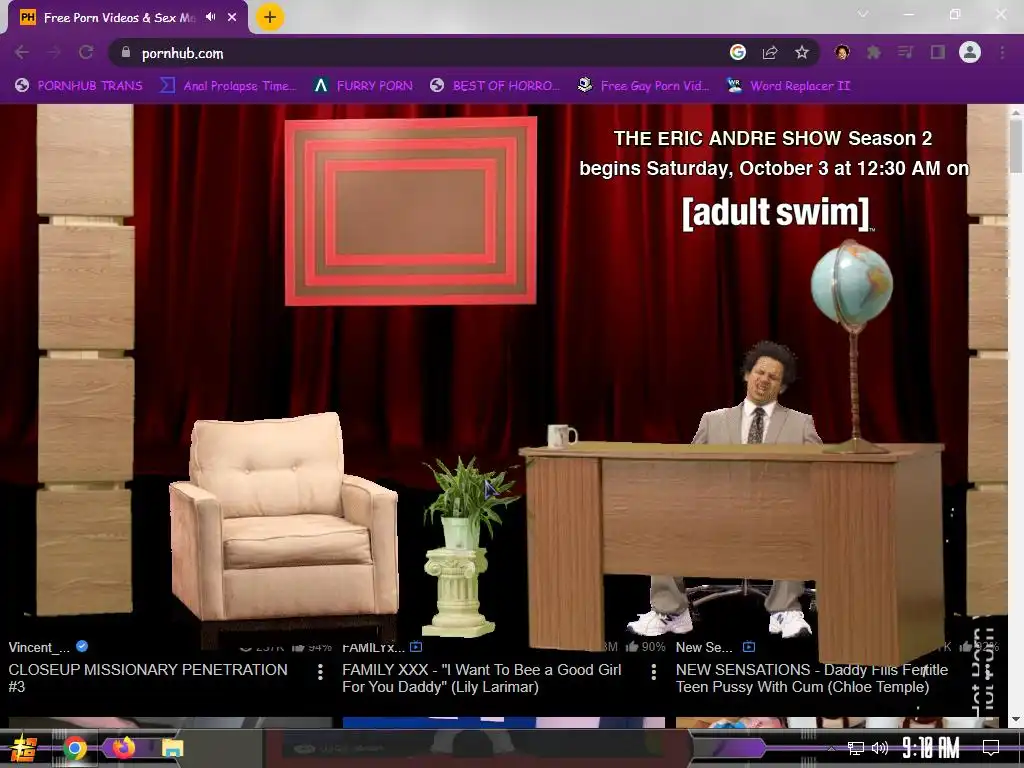The height and width of the screenshot is (768, 1024).
Task: Open the tab search chevron
Action: pos(863,14)
